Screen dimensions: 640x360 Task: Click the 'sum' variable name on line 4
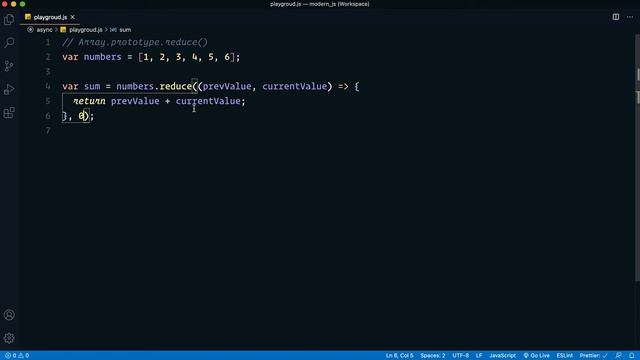coord(92,86)
